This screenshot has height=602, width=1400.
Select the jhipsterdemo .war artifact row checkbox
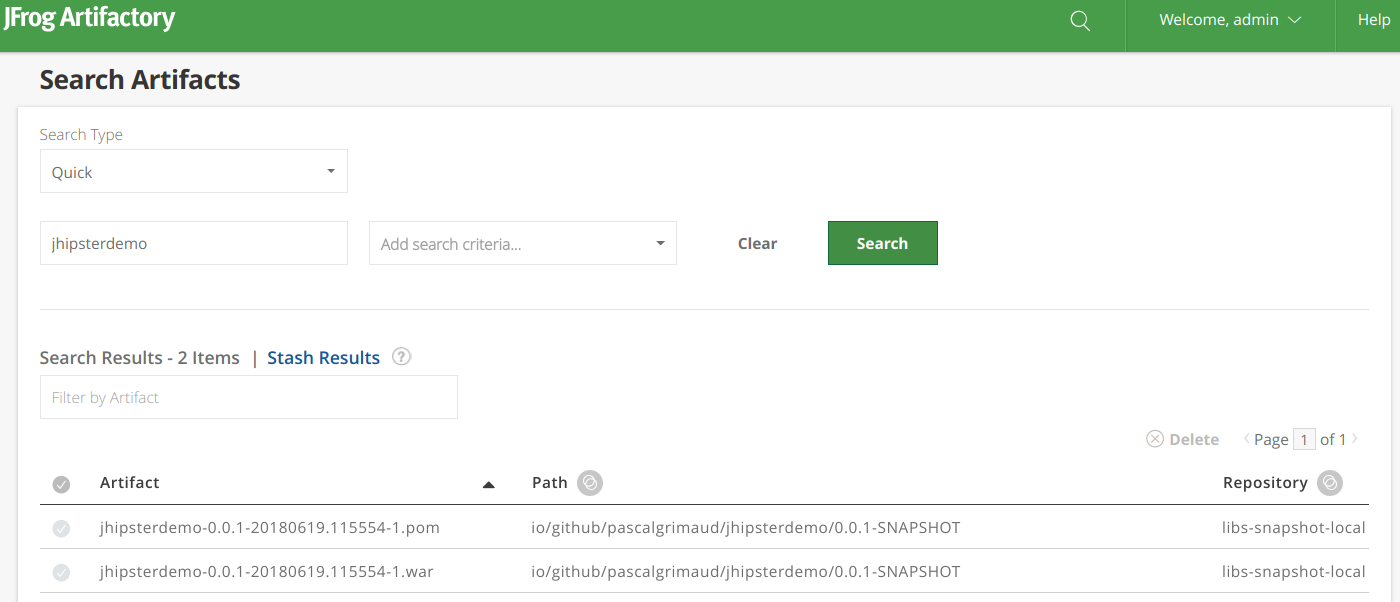(61, 572)
